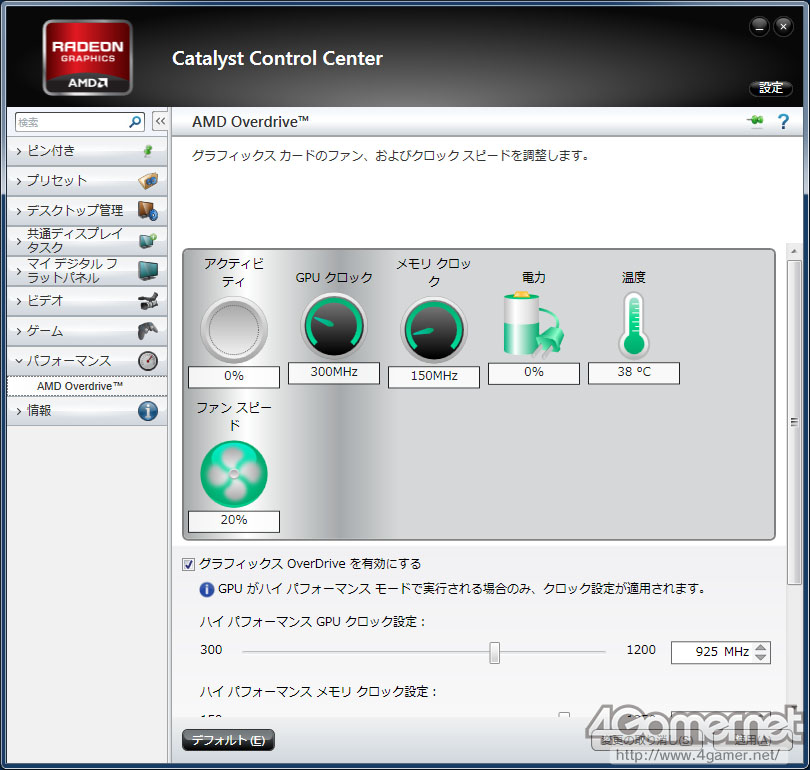Click the 20% fan speed value

point(234,521)
